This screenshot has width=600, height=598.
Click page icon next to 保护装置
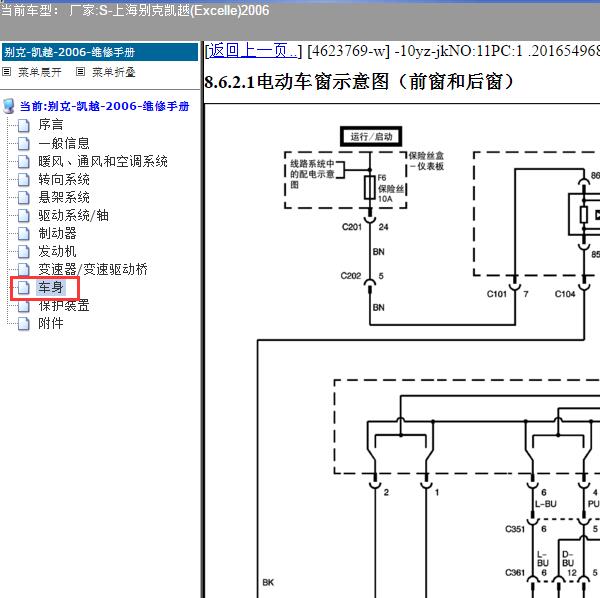[24, 306]
